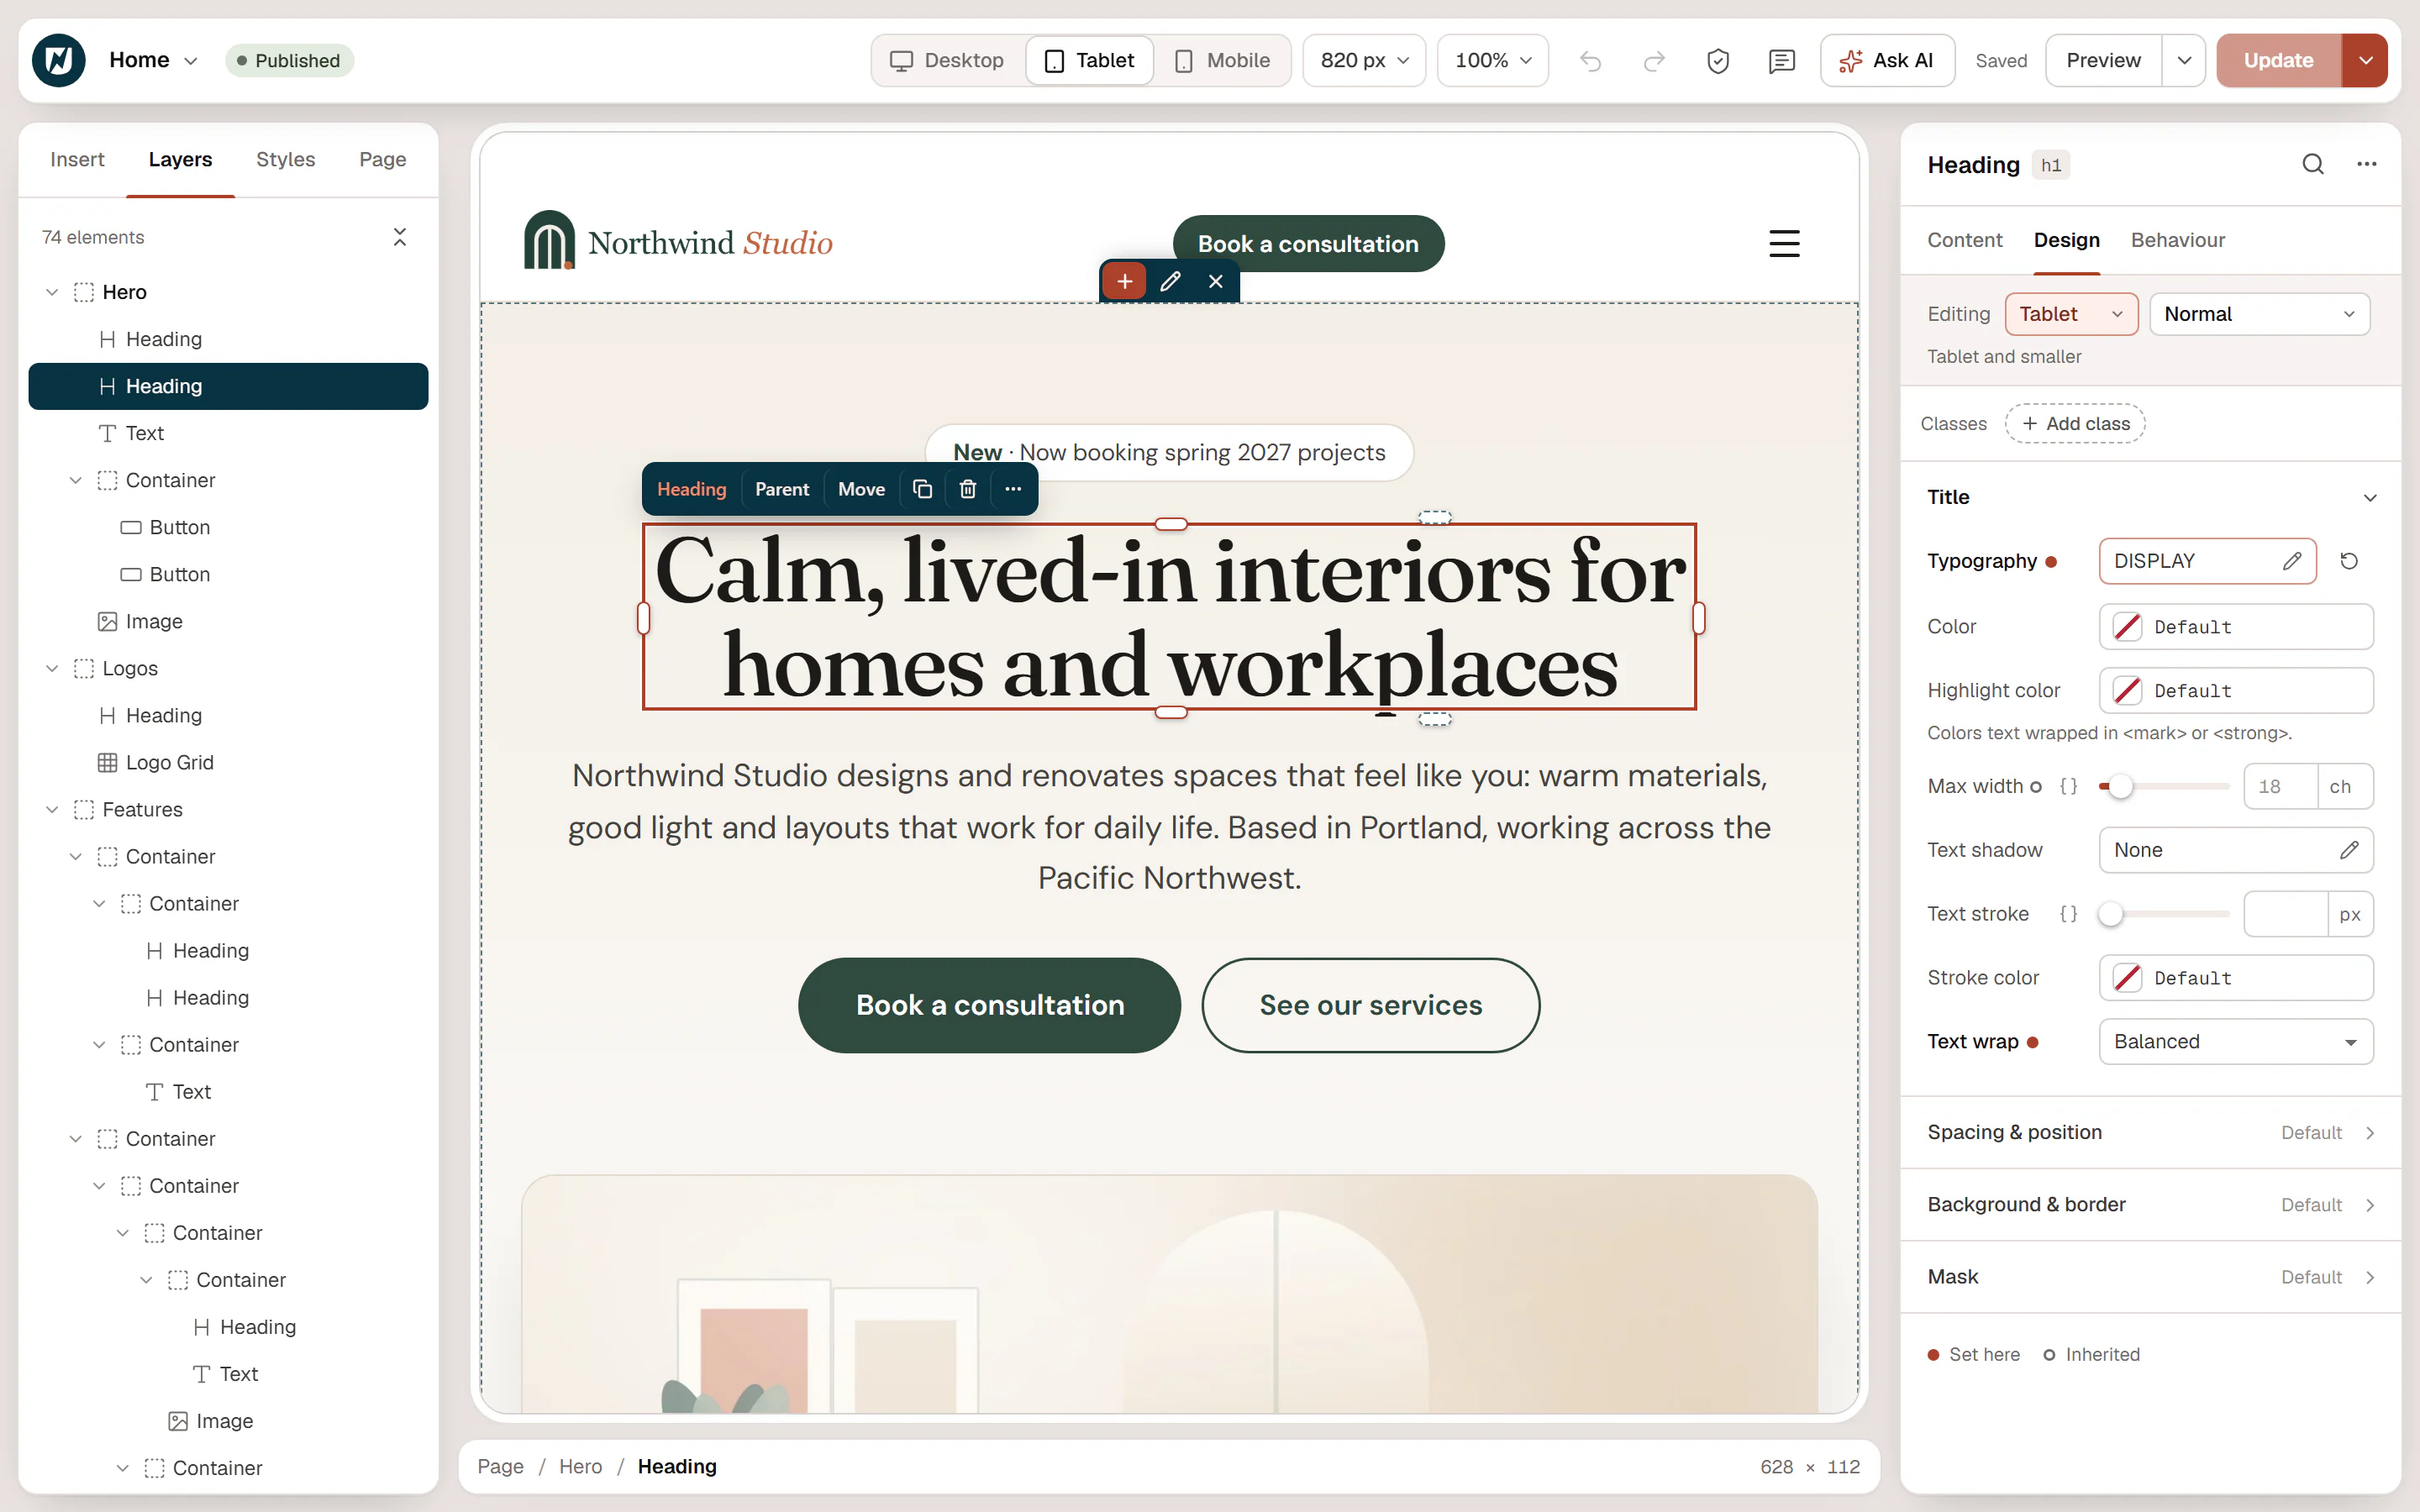Switch to the Styles tab
The height and width of the screenshot is (1512, 2420).
pyautogui.click(x=285, y=159)
